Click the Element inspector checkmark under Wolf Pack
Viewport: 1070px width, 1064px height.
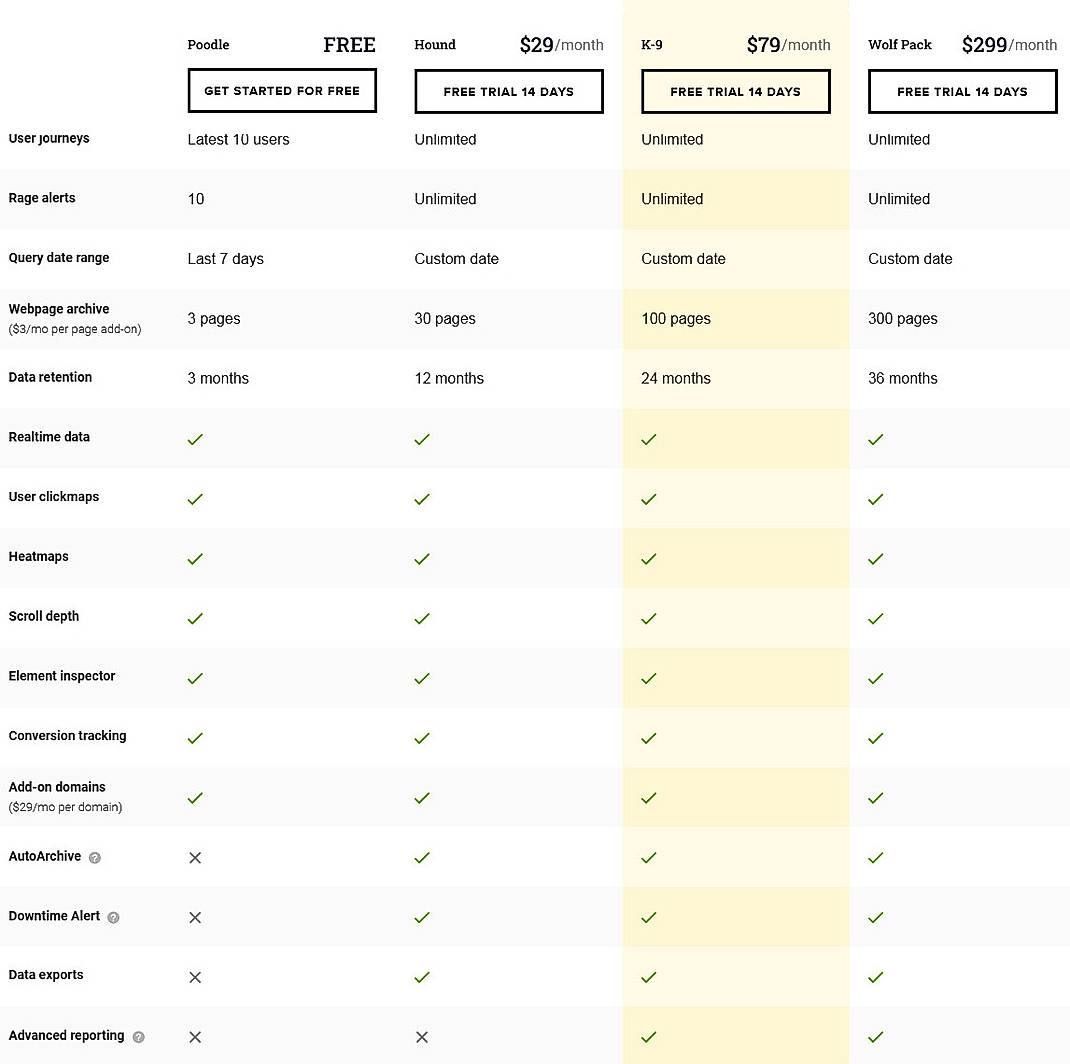[875, 678]
